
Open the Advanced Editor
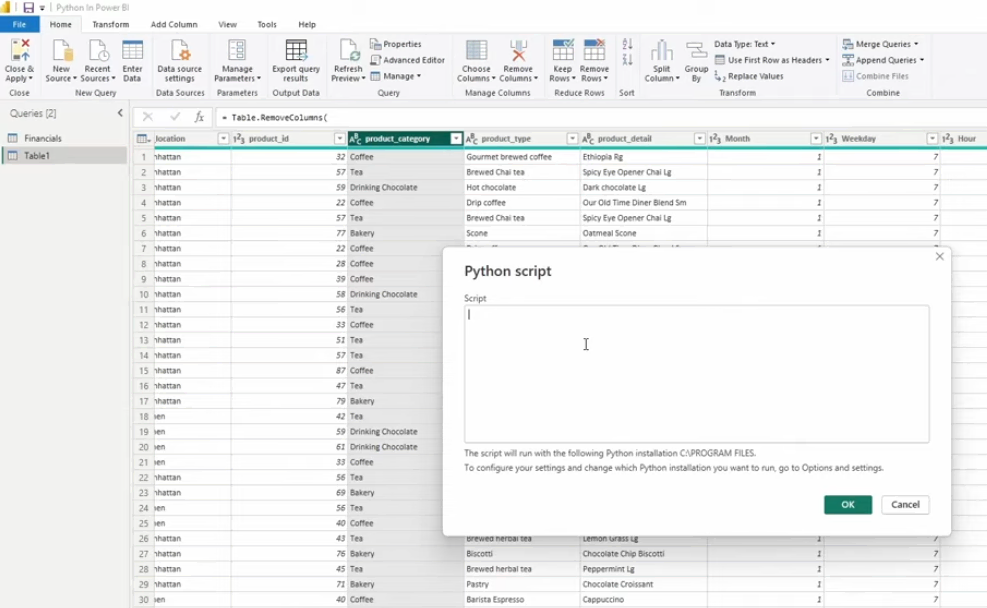pyautogui.click(x=407, y=60)
